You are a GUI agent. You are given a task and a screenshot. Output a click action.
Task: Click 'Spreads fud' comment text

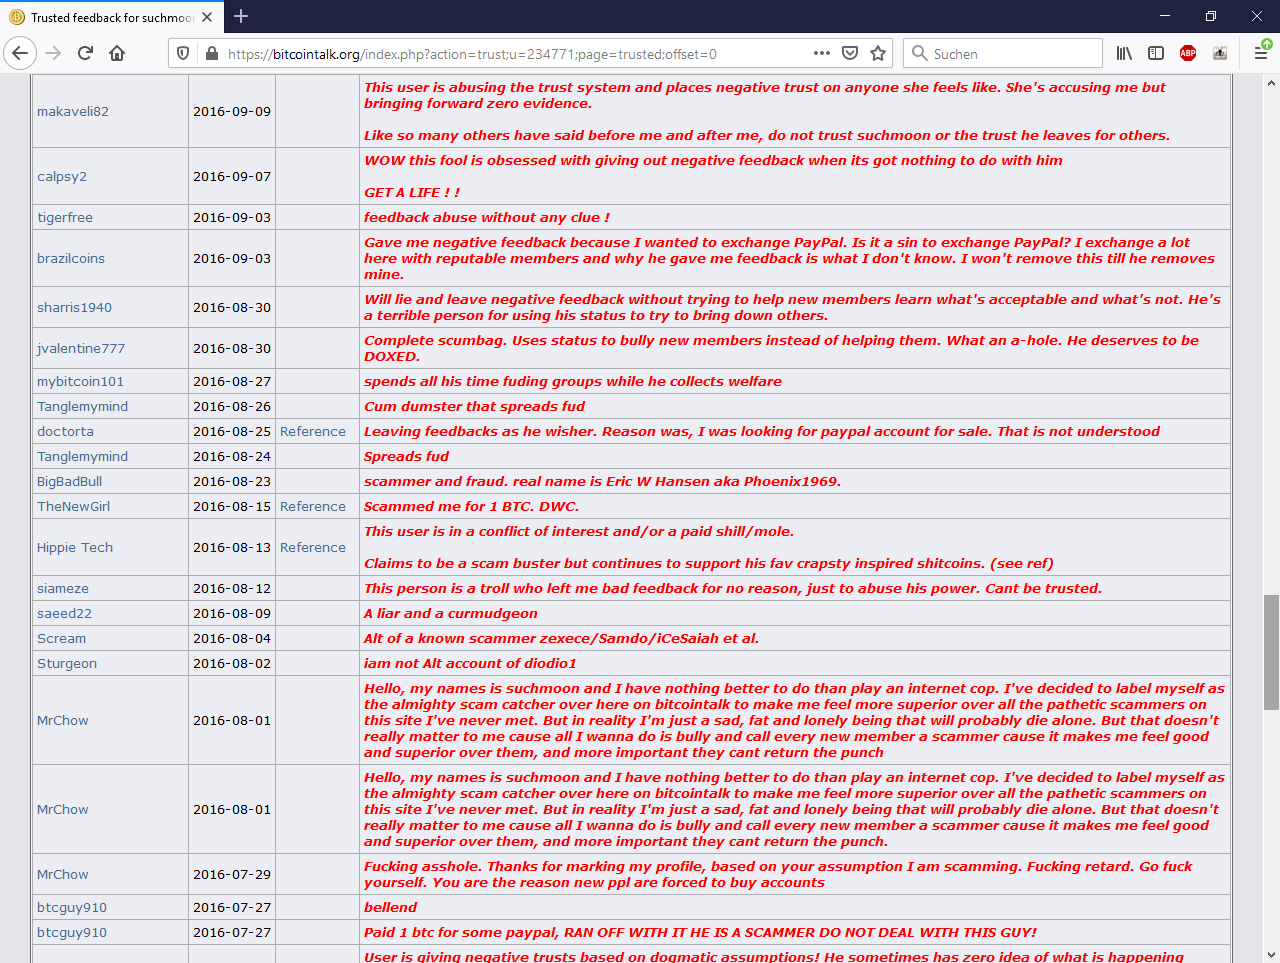coord(406,456)
